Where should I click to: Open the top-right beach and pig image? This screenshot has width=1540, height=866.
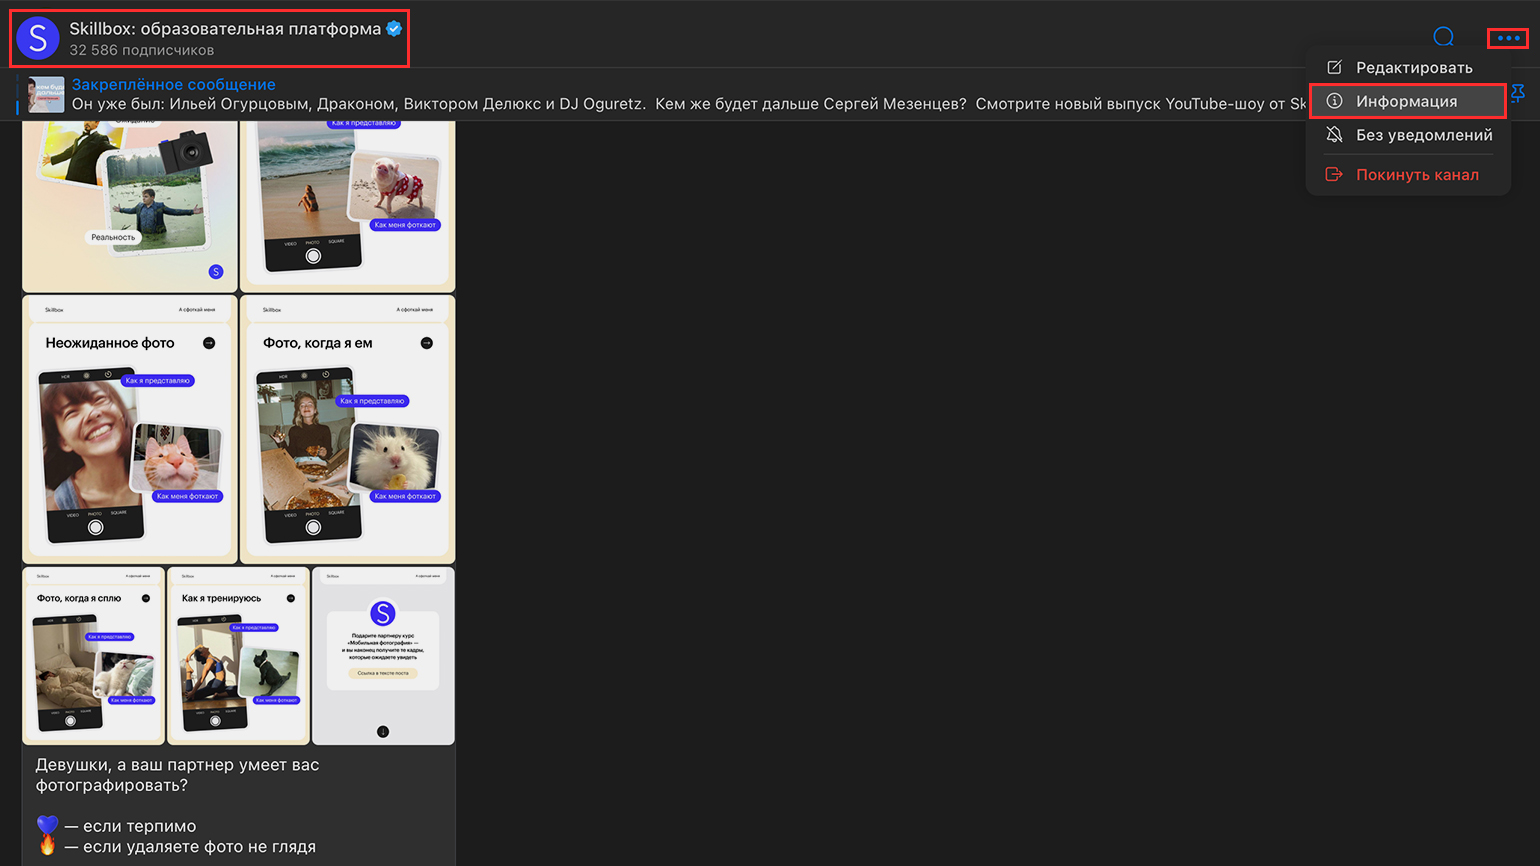tap(348, 206)
